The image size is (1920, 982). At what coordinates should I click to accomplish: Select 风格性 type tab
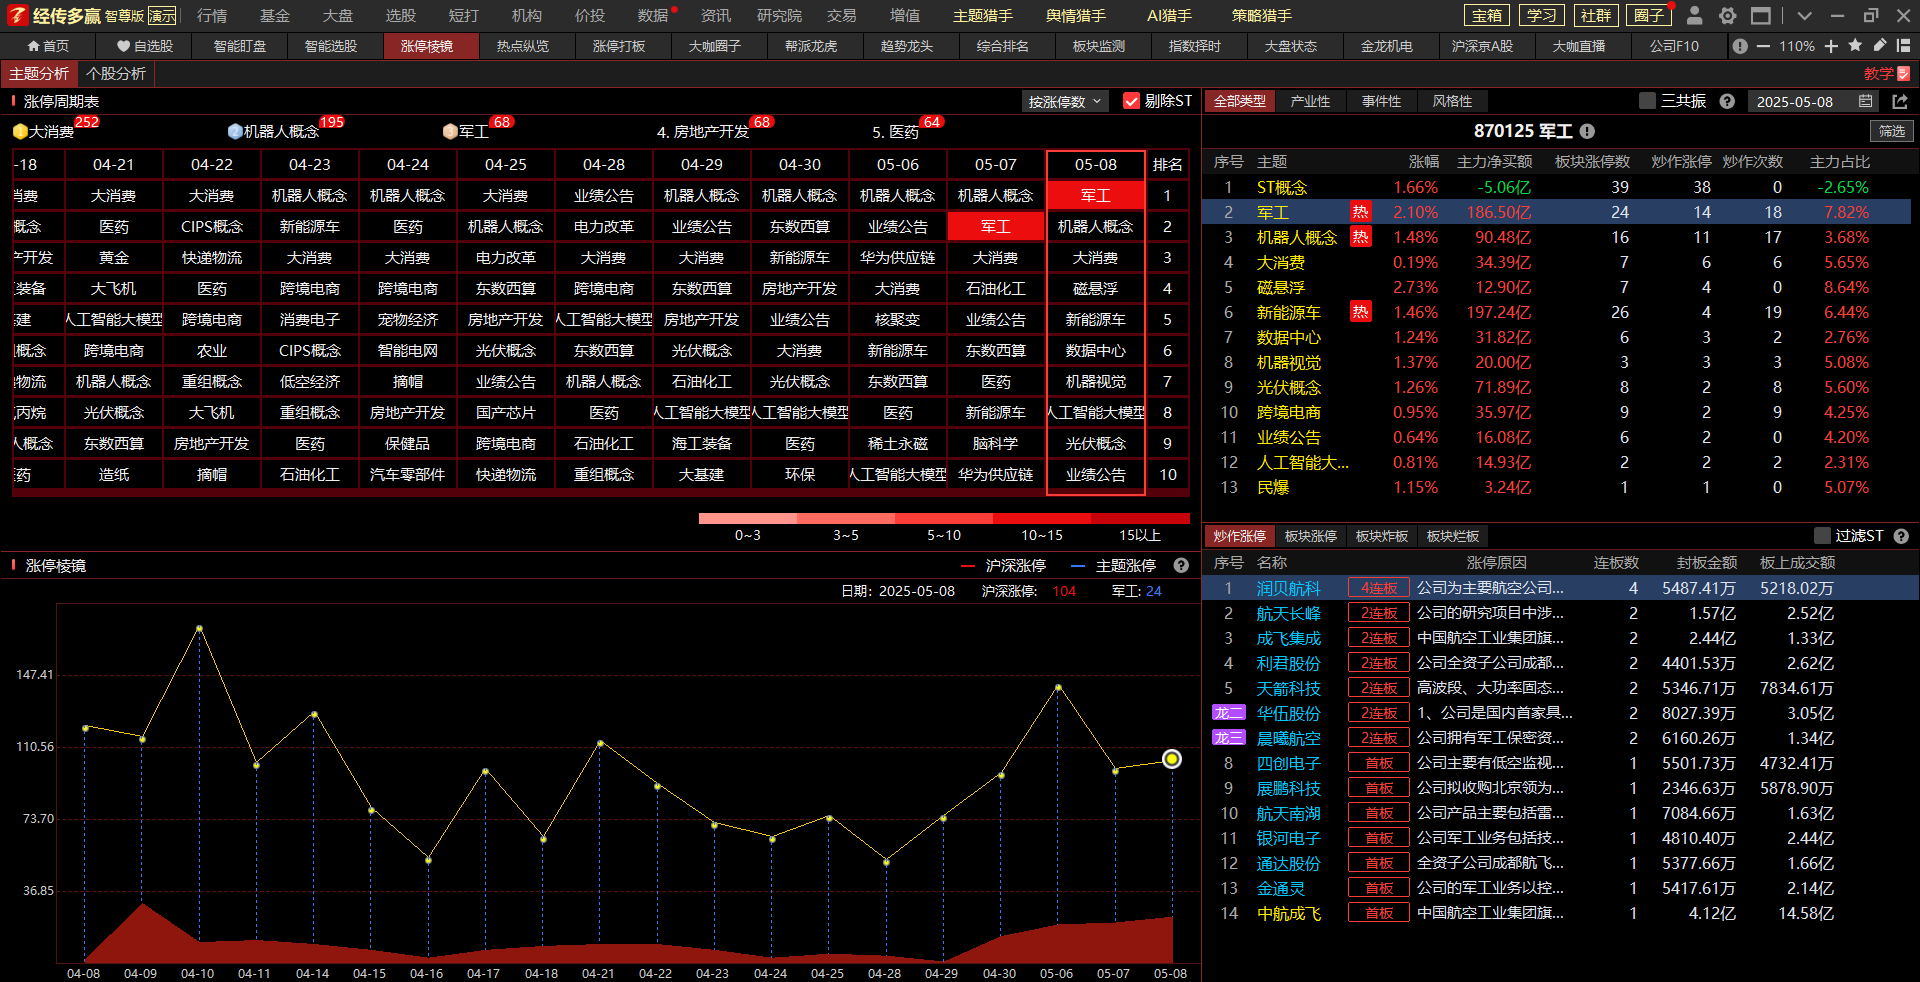coord(1452,101)
